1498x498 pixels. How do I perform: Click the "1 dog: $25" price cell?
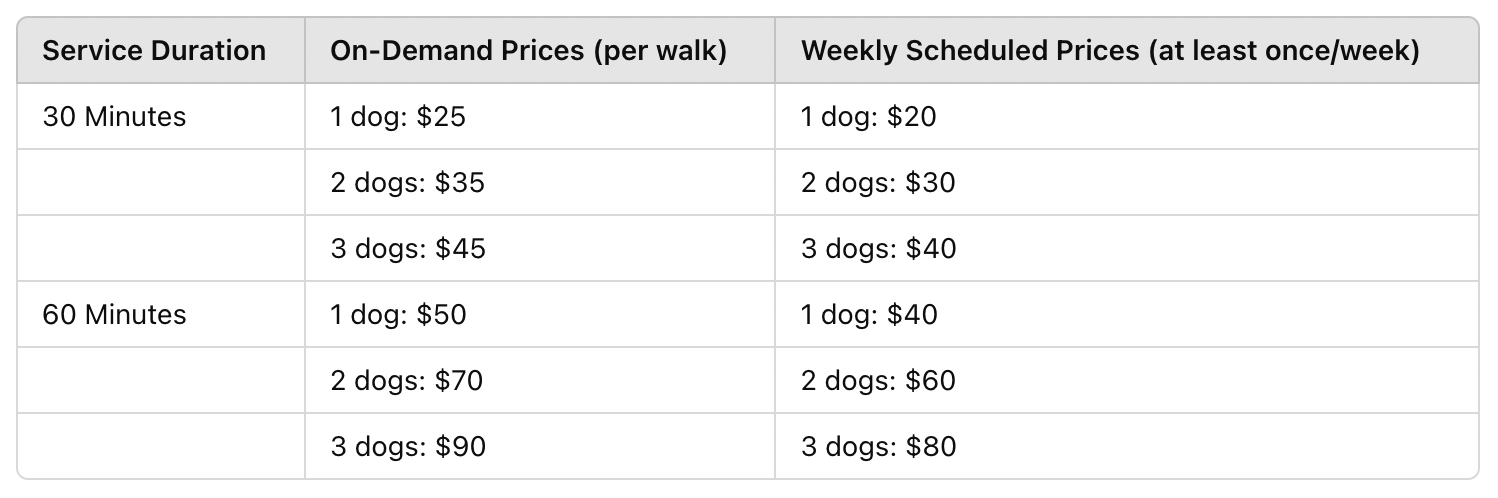398,117
